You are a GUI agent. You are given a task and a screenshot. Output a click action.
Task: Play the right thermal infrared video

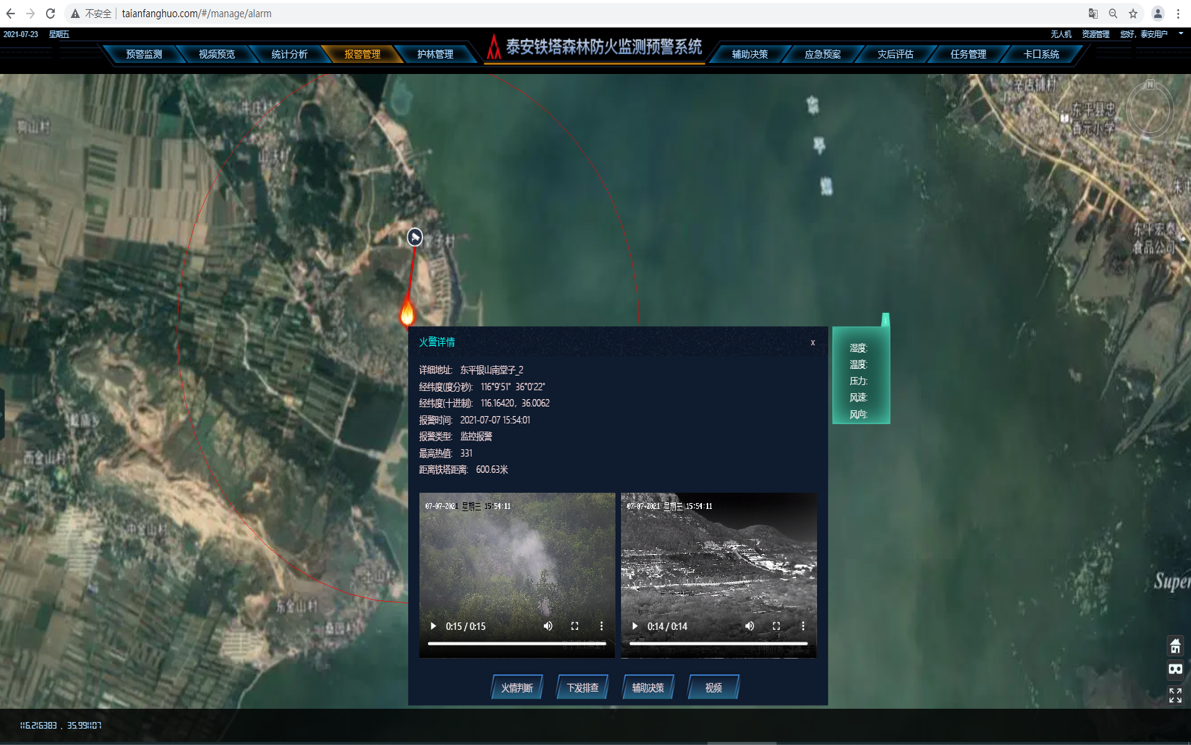[x=634, y=627]
